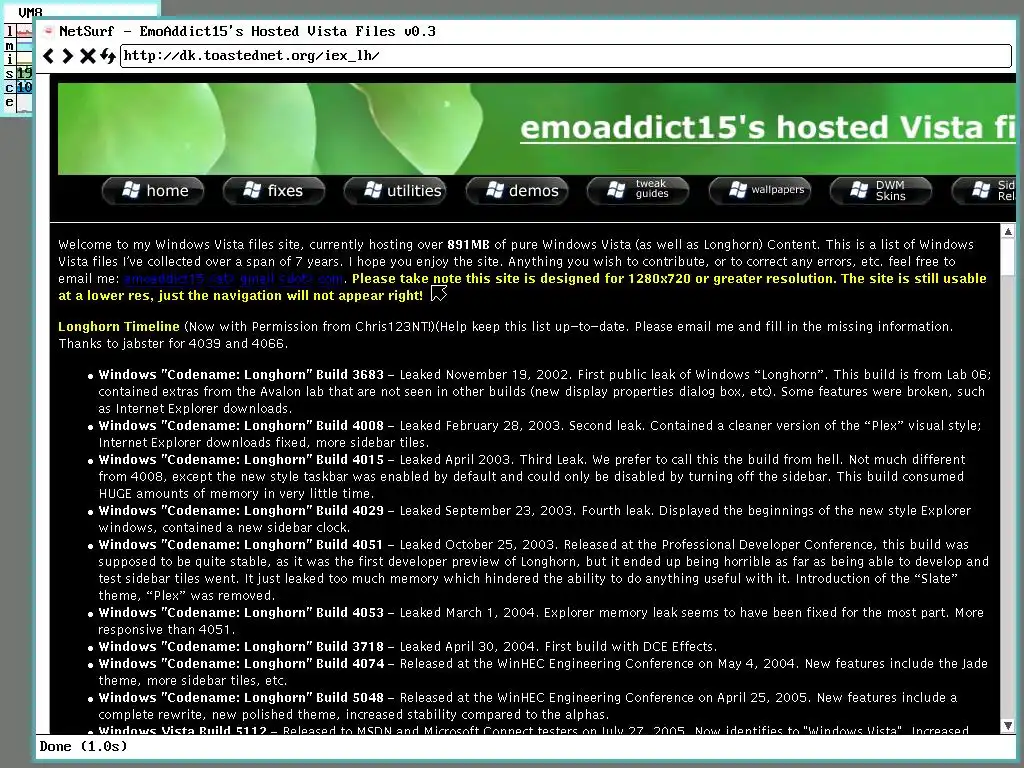Click the Windows flag icon on wallpapers button
Screen dimensions: 1024x768
point(738,190)
